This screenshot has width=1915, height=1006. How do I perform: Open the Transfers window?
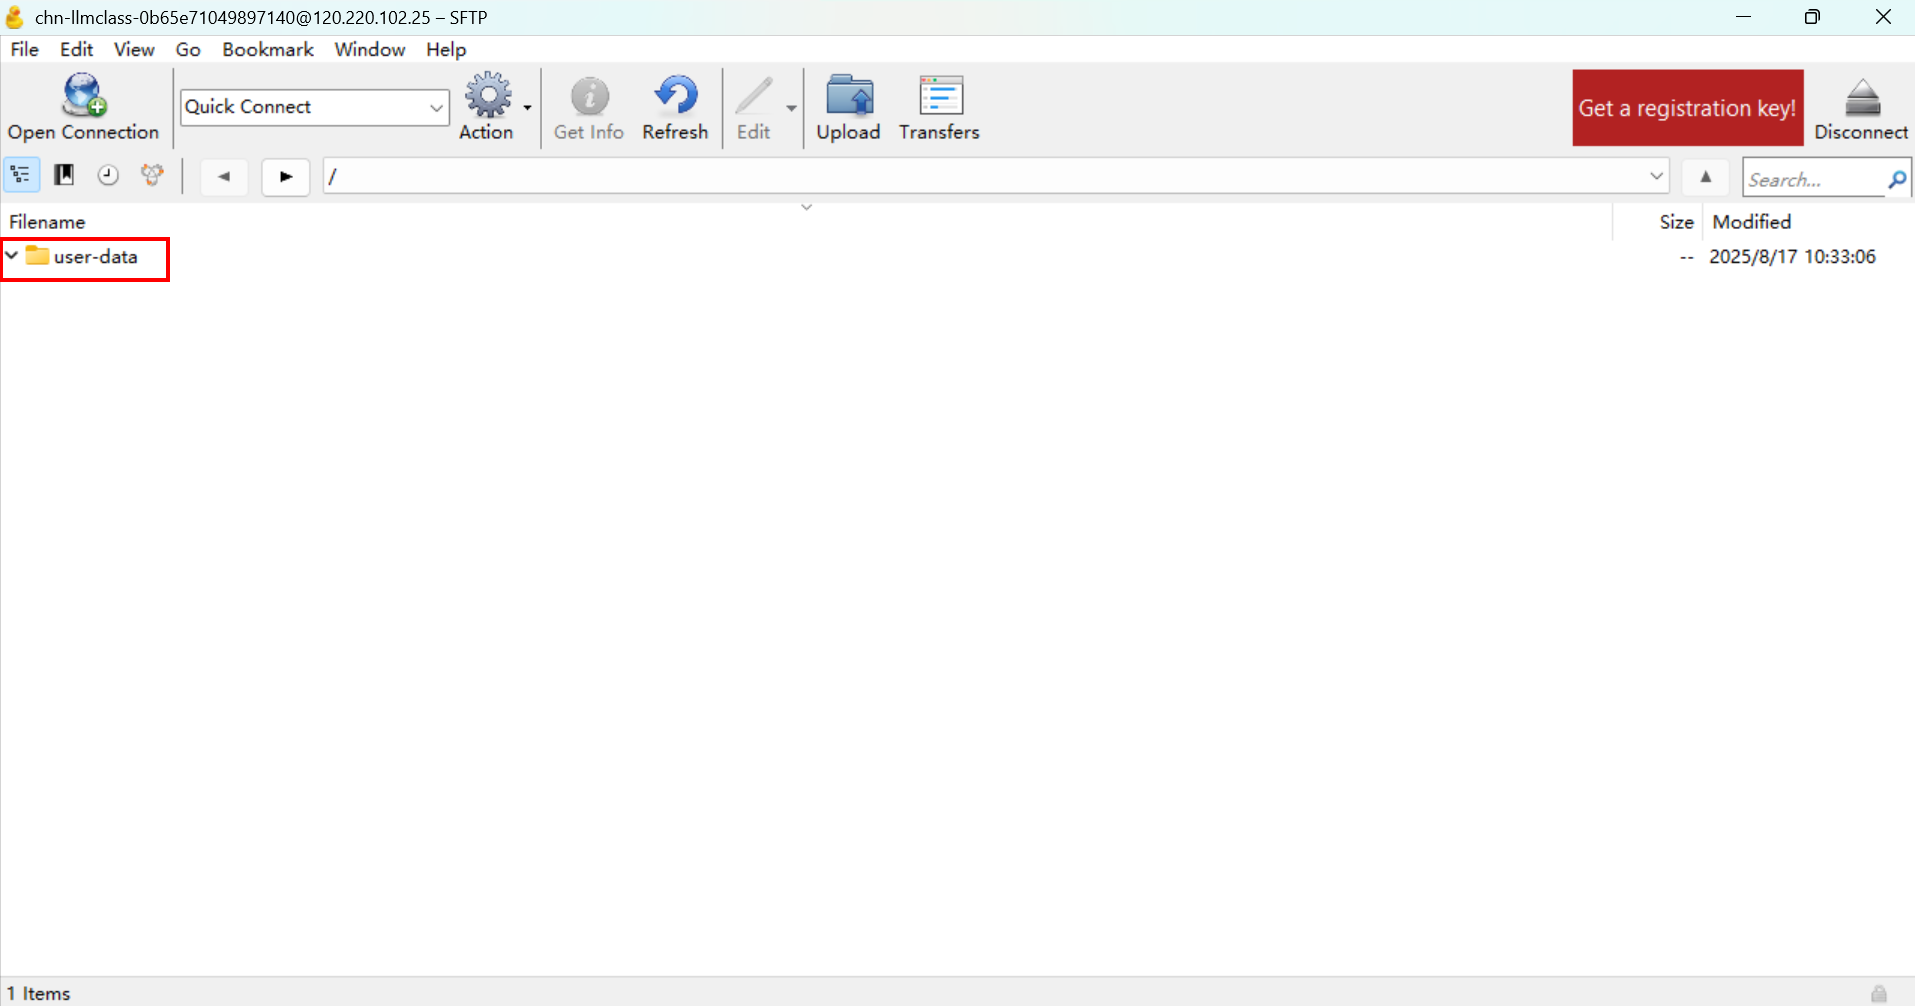coord(938,98)
